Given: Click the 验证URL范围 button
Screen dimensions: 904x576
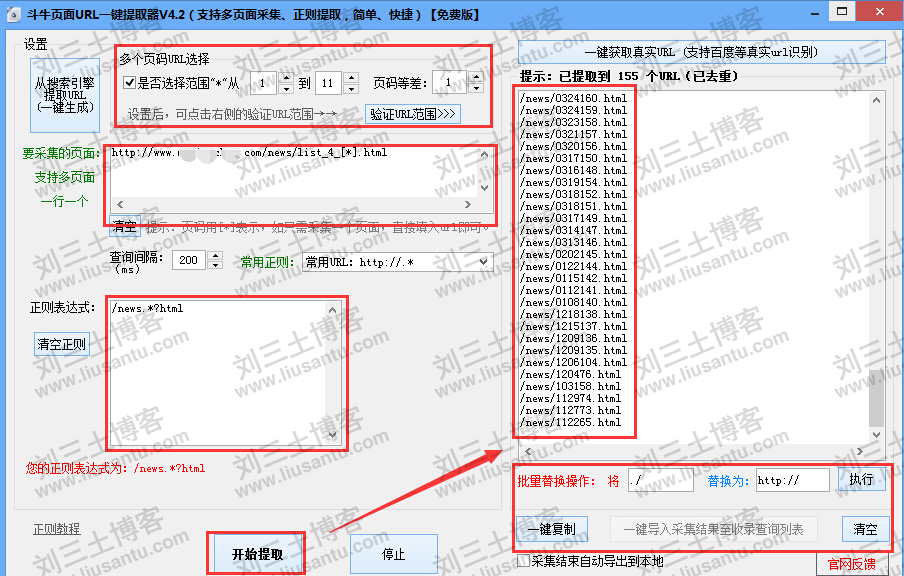Looking at the screenshot, I should pos(413,113).
